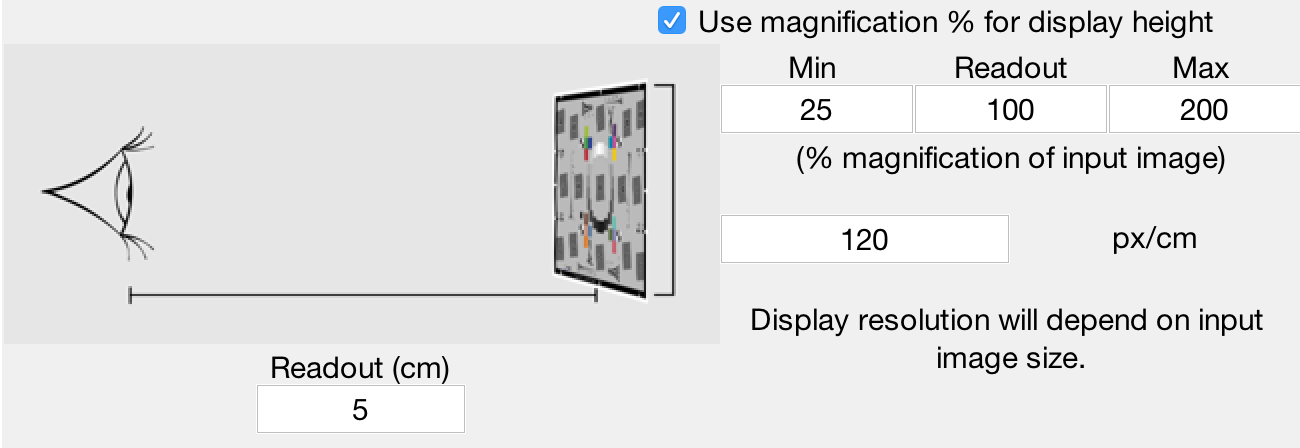Click the right end tick of the distance line
Screen dimensions: 1300x448
pyautogui.click(x=597, y=295)
